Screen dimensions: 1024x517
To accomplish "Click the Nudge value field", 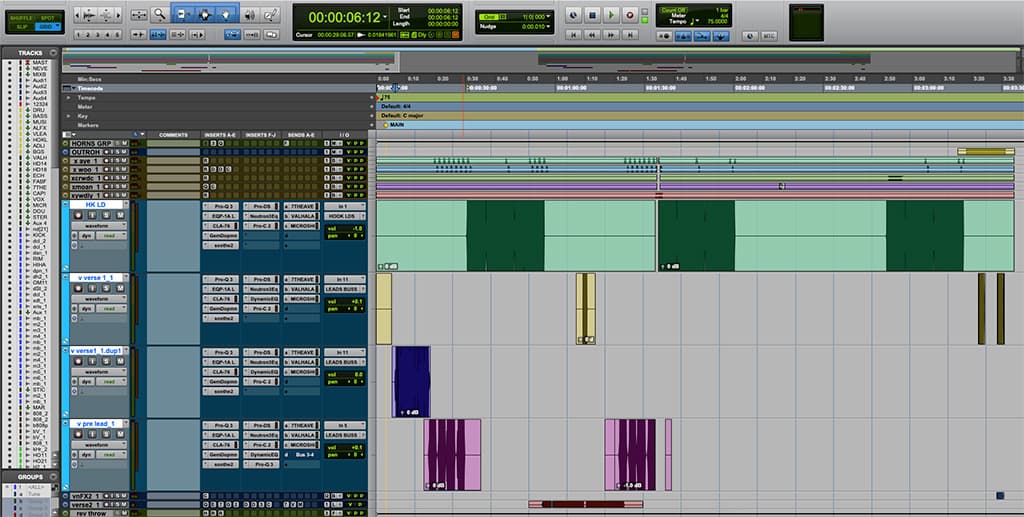I will tap(533, 27).
